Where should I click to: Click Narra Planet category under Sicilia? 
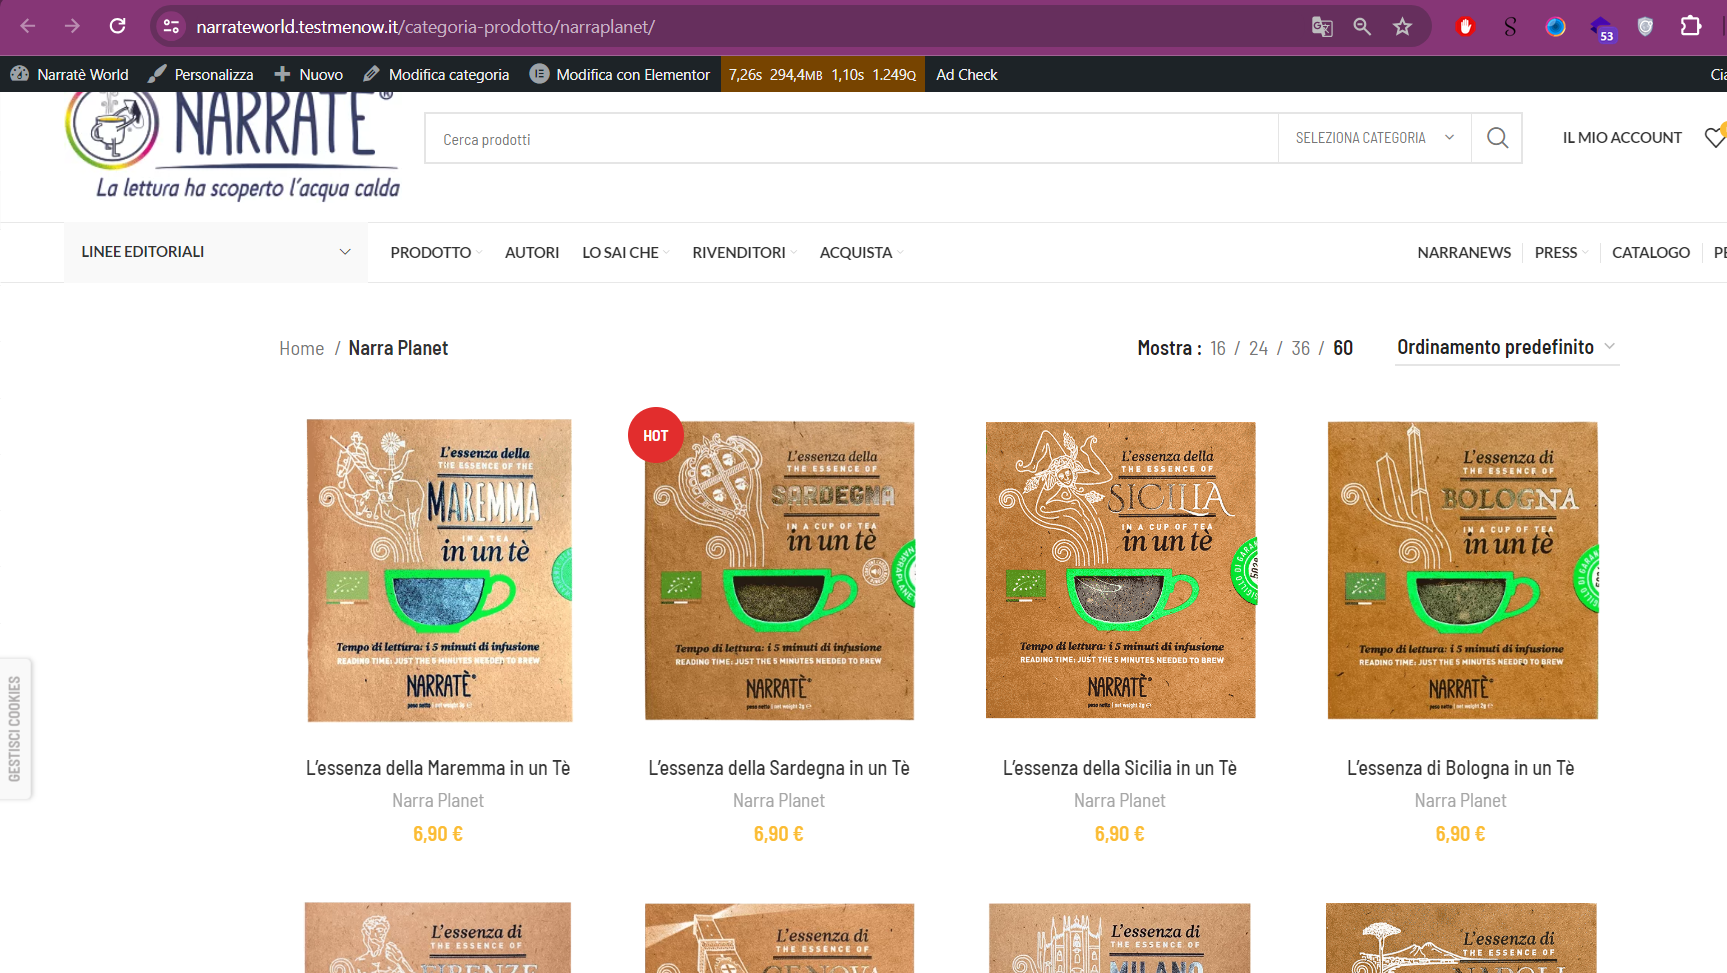[x=1120, y=800]
